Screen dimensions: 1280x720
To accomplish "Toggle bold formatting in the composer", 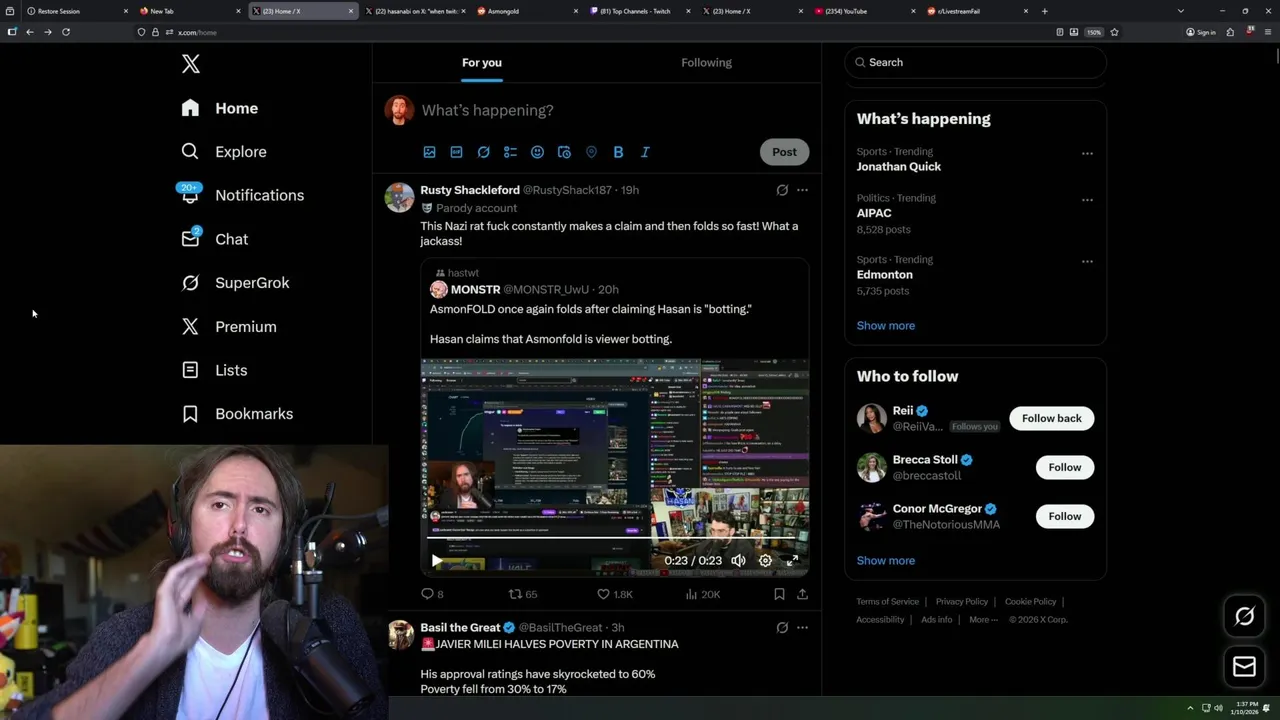I will (x=618, y=152).
